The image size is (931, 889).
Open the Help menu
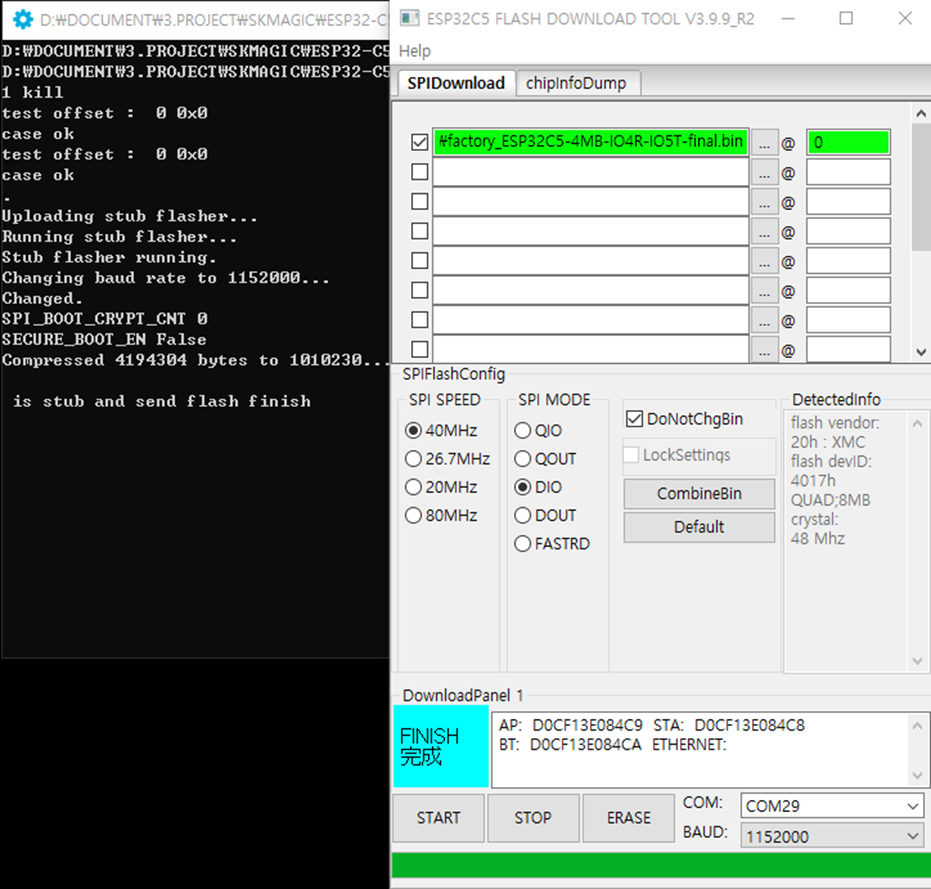point(414,51)
